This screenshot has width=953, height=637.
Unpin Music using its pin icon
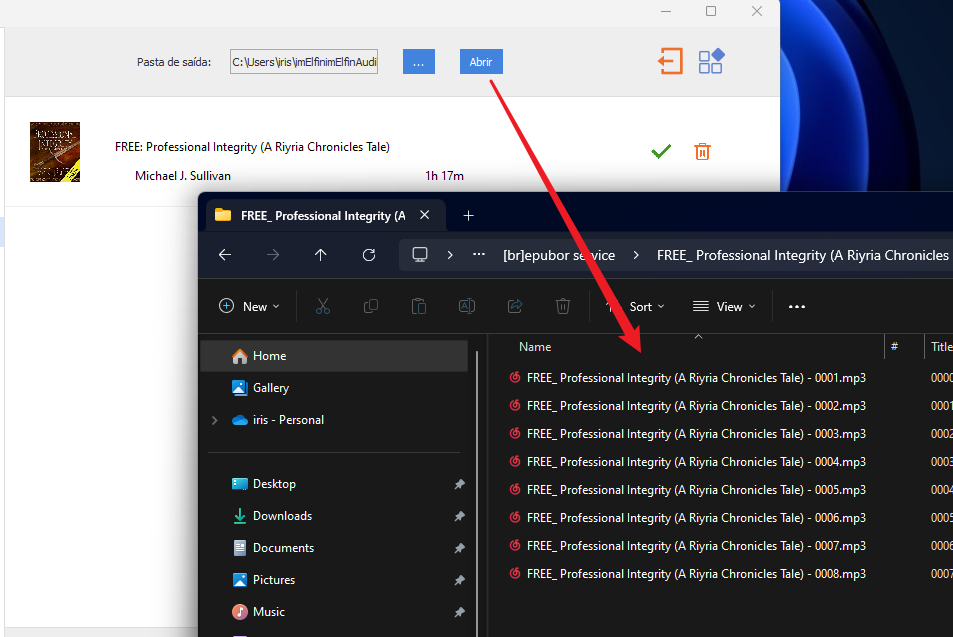click(459, 613)
